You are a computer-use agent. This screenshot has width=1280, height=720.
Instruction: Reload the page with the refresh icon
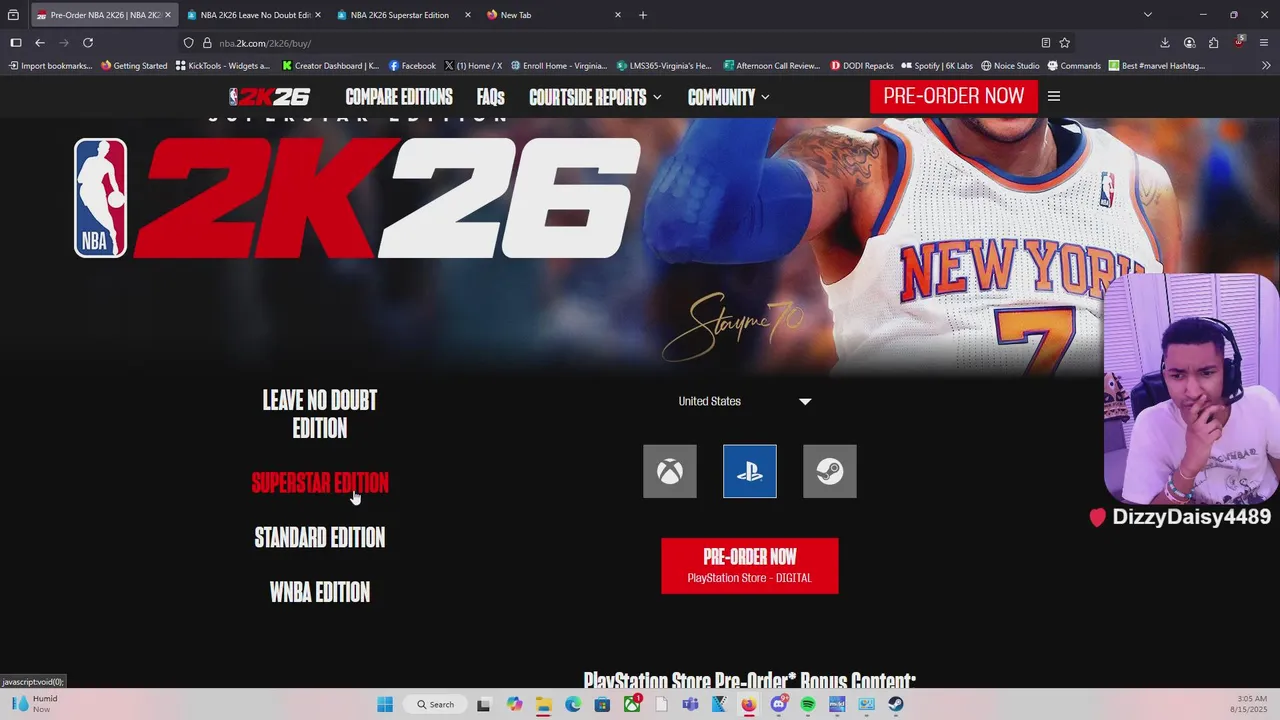coord(88,43)
